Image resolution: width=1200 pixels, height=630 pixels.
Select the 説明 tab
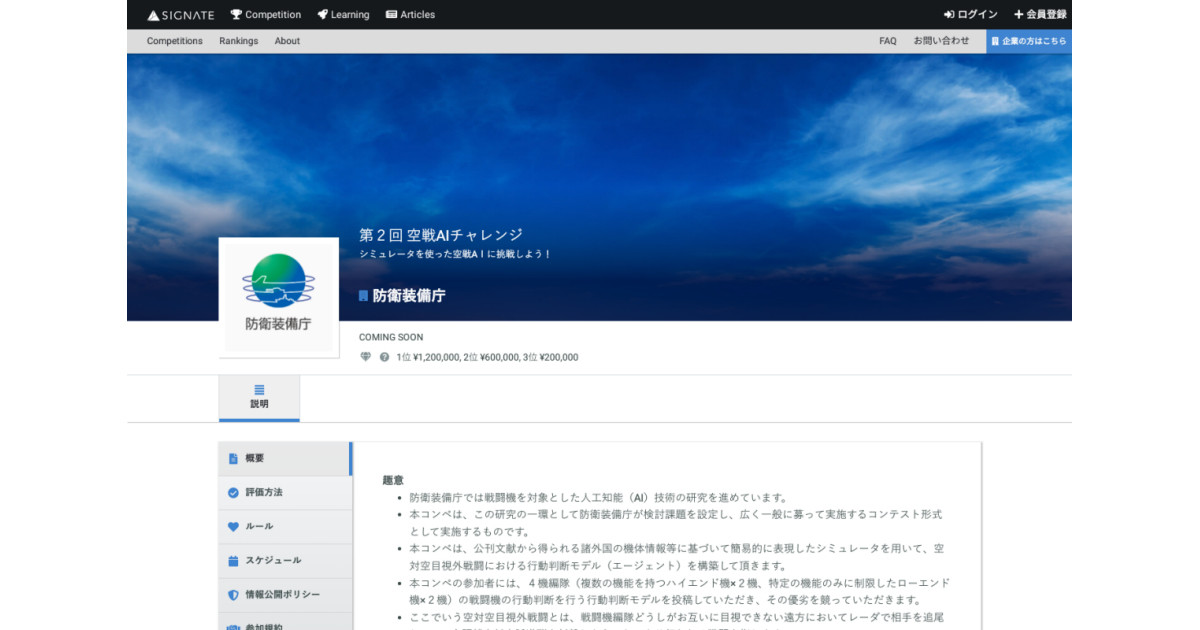pyautogui.click(x=259, y=398)
